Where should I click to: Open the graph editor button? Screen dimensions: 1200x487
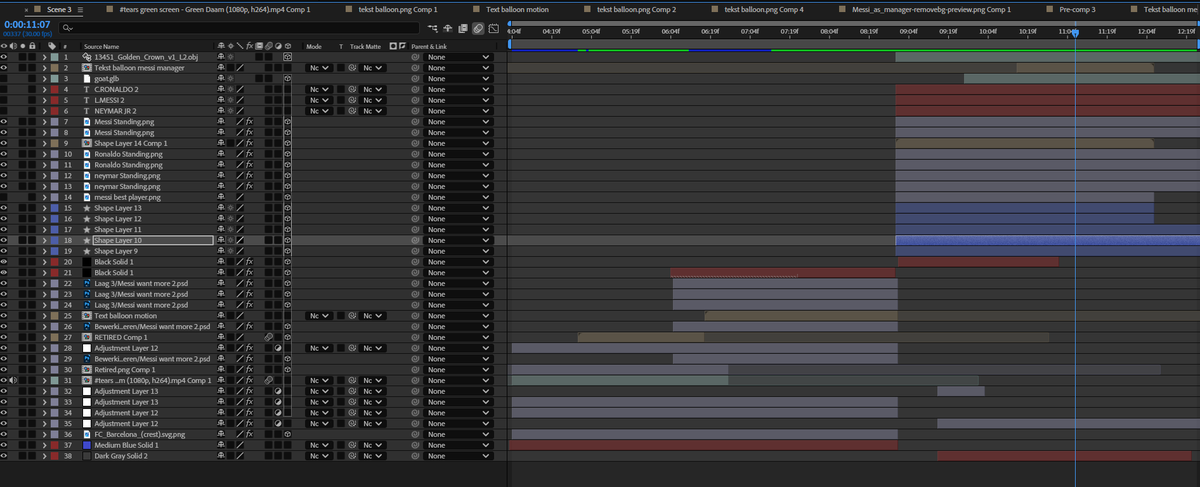click(x=494, y=28)
